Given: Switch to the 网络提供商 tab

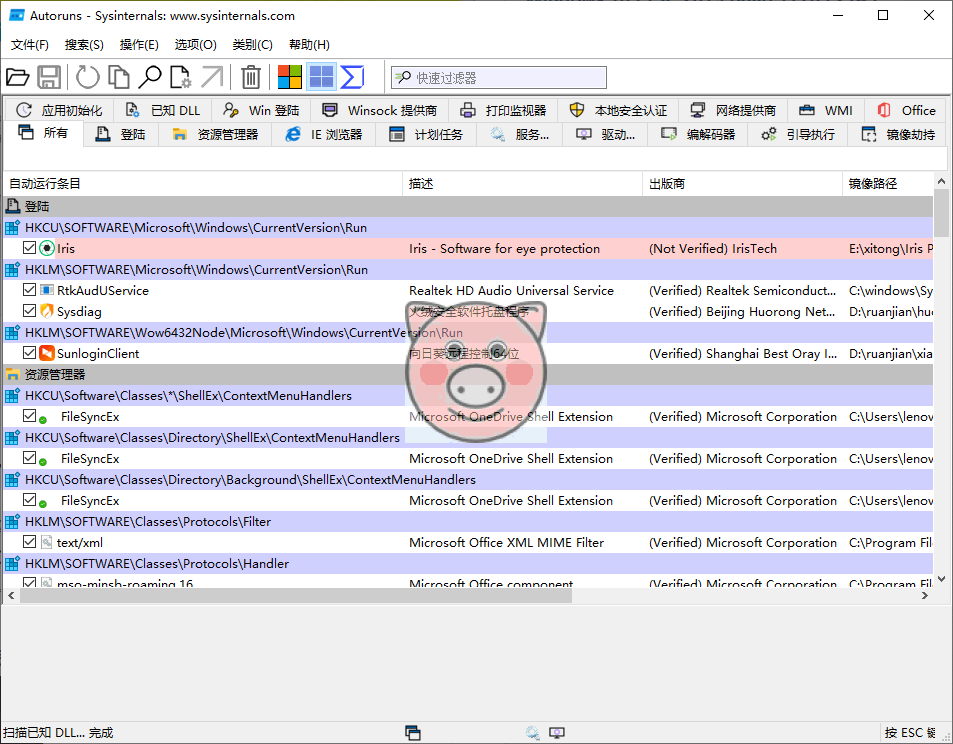Looking at the screenshot, I should pyautogui.click(x=733, y=110).
